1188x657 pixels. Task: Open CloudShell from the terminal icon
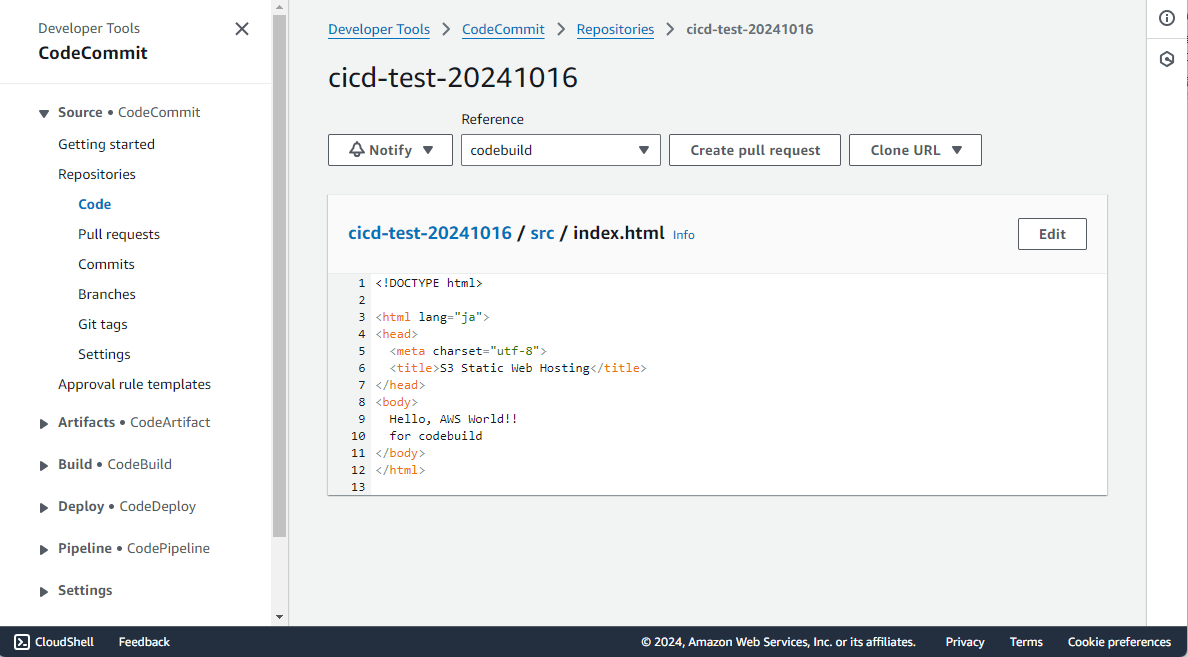[x=23, y=642]
